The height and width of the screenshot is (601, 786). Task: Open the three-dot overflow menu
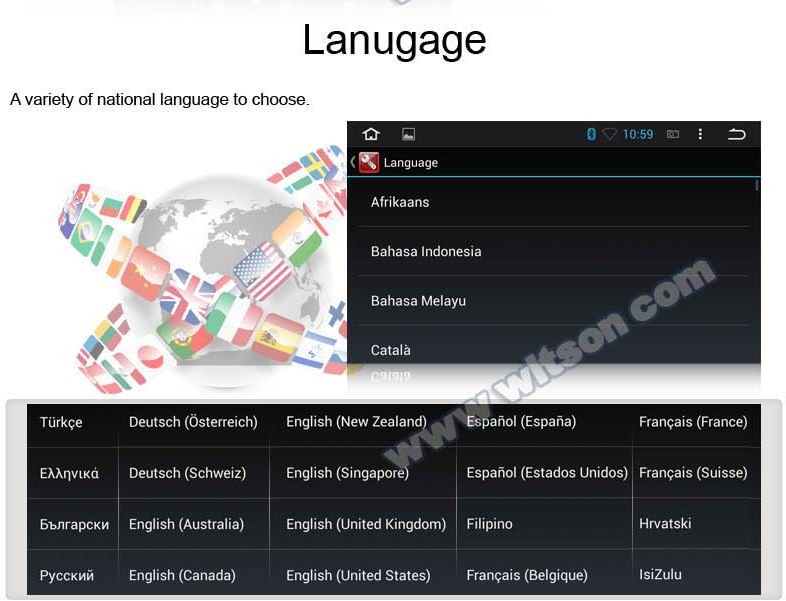[700, 134]
